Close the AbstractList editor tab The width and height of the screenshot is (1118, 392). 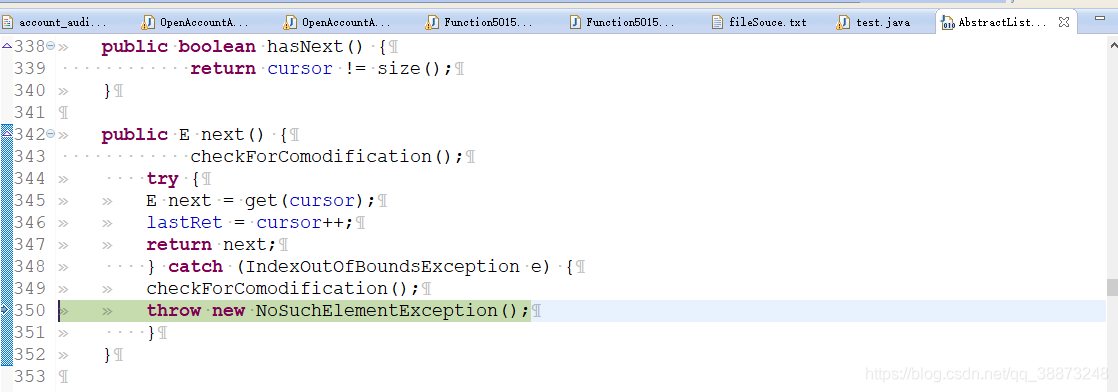[x=1064, y=22]
